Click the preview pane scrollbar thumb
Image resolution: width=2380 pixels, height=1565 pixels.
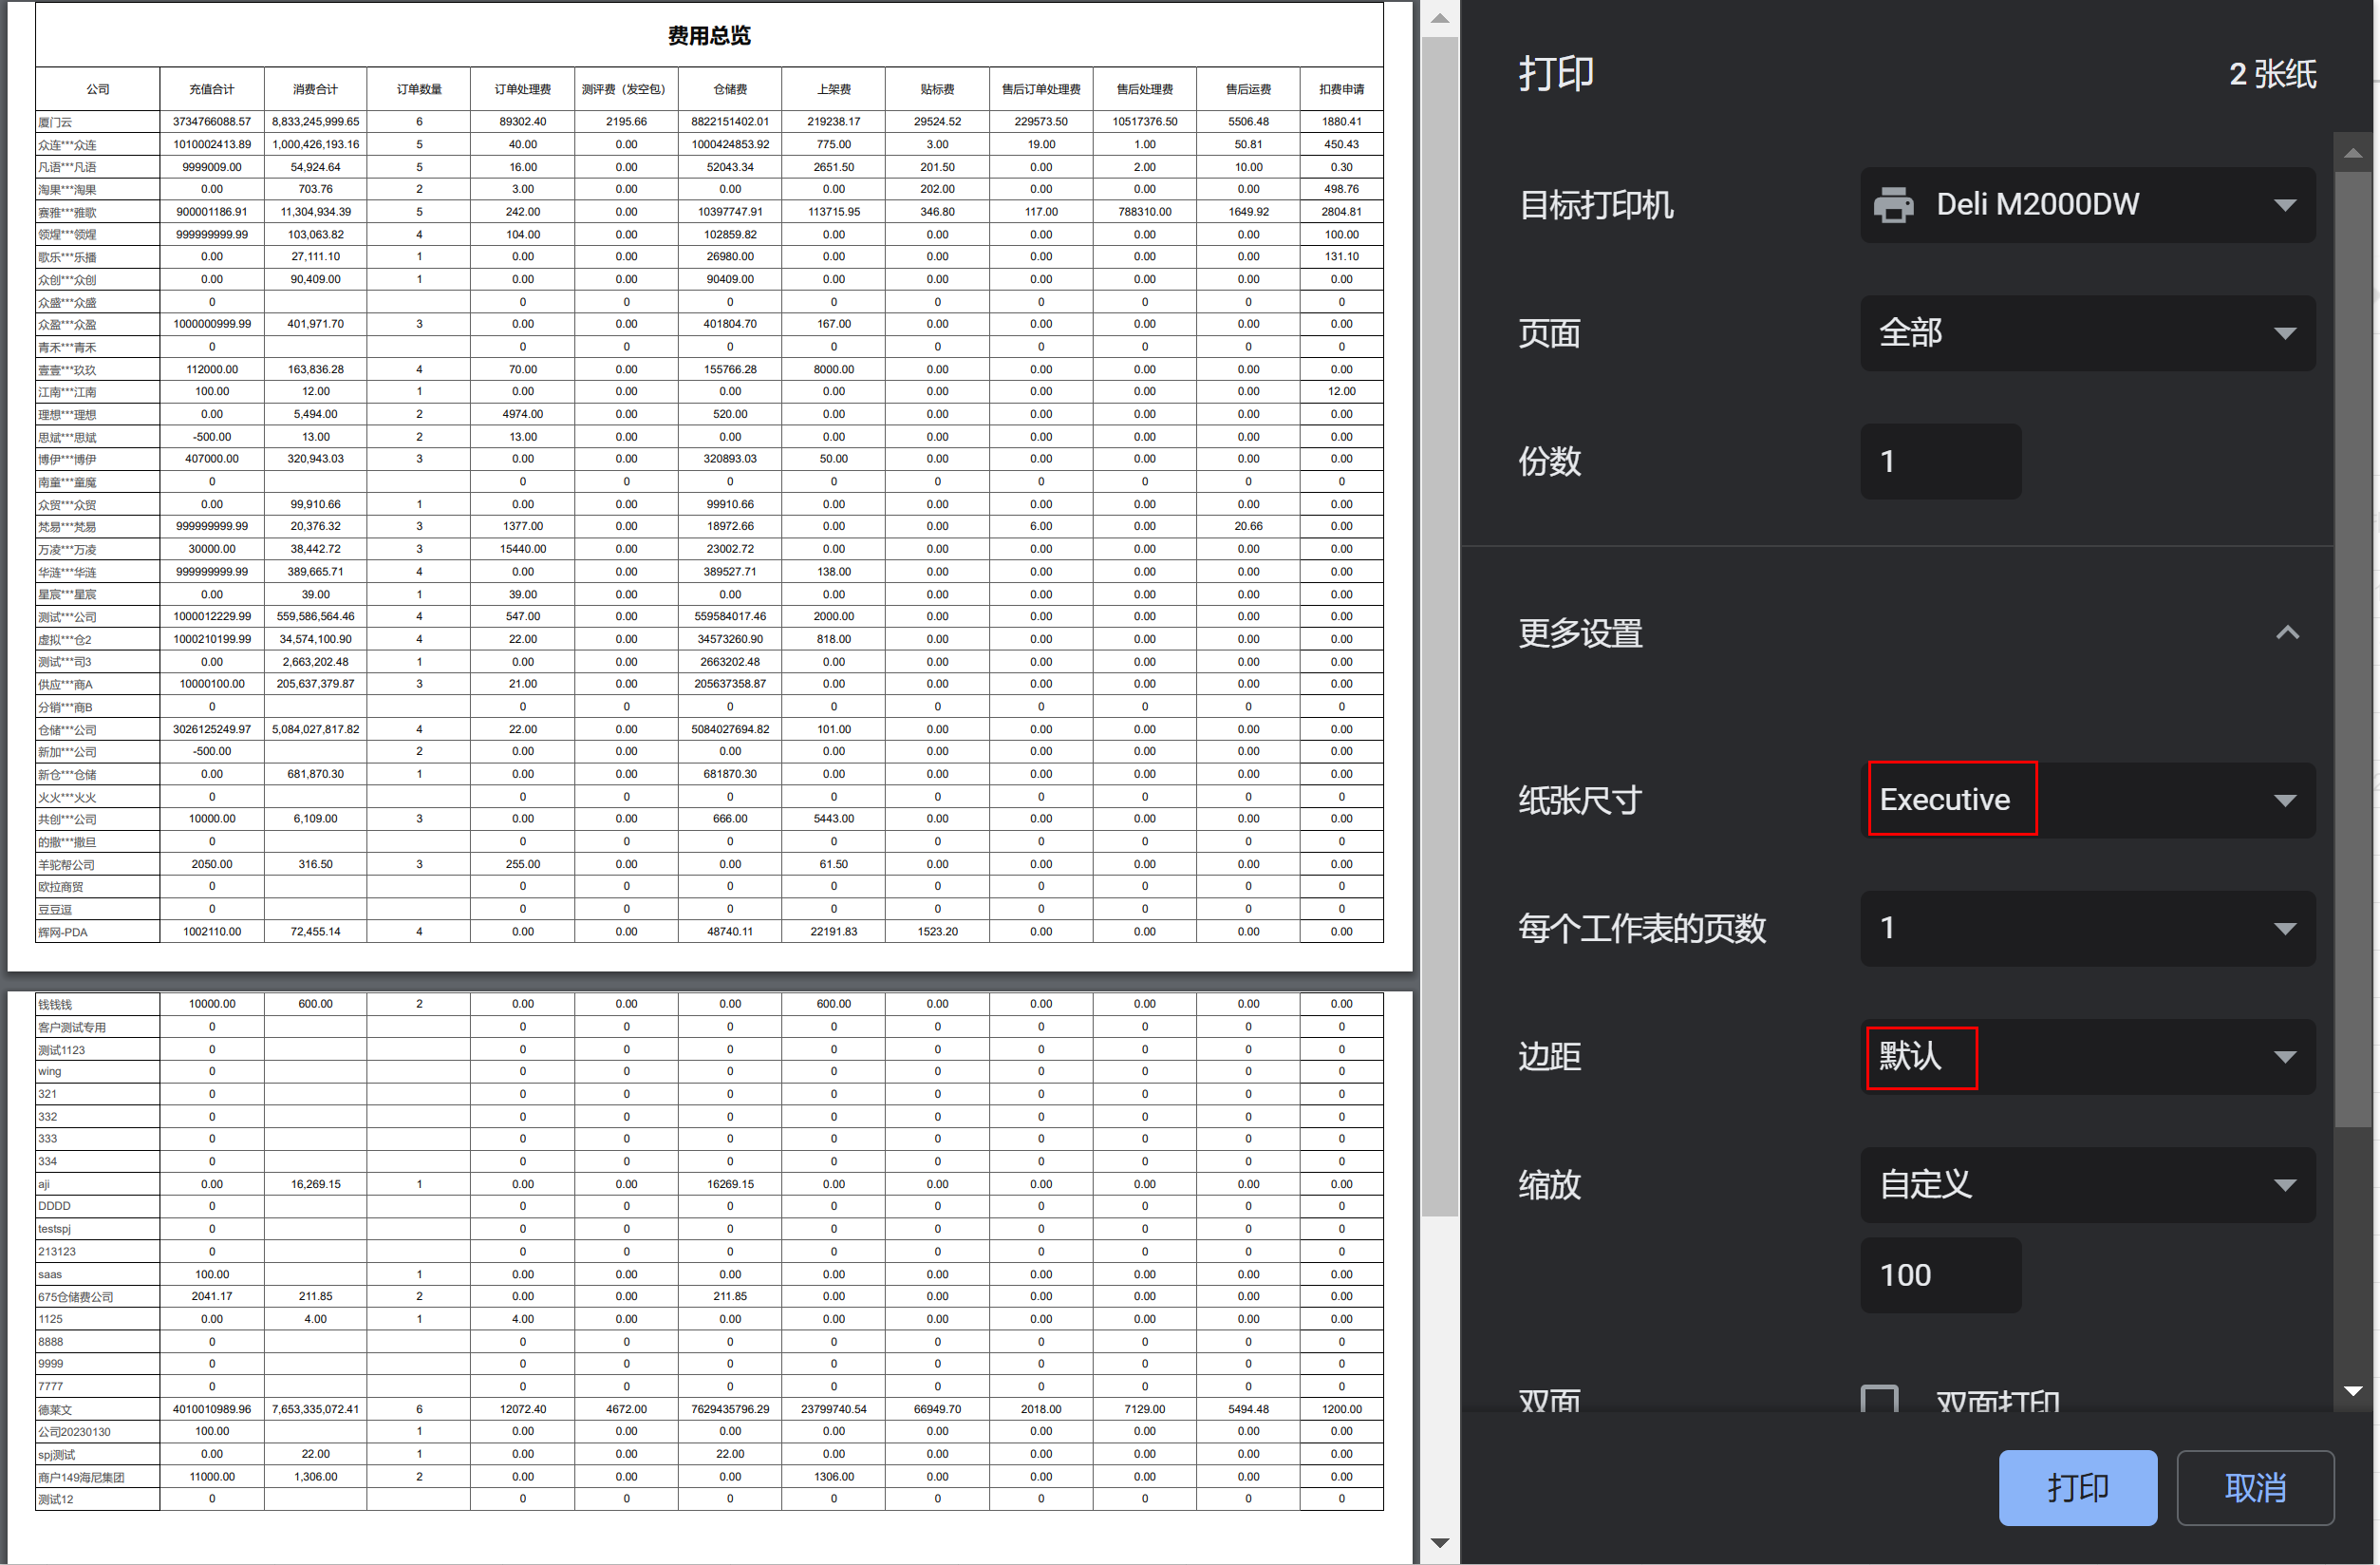[1439, 627]
